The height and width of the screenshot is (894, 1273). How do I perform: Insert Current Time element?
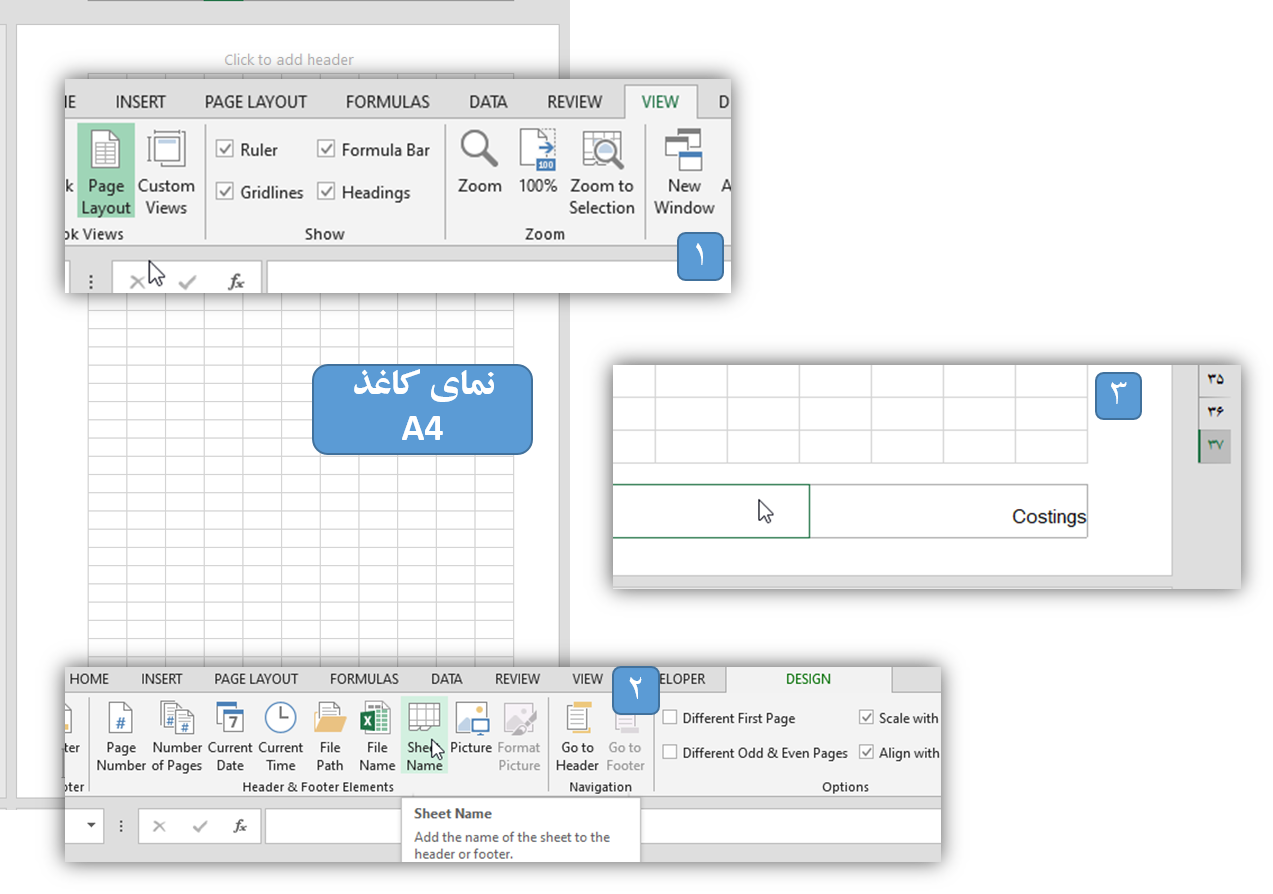pos(280,737)
